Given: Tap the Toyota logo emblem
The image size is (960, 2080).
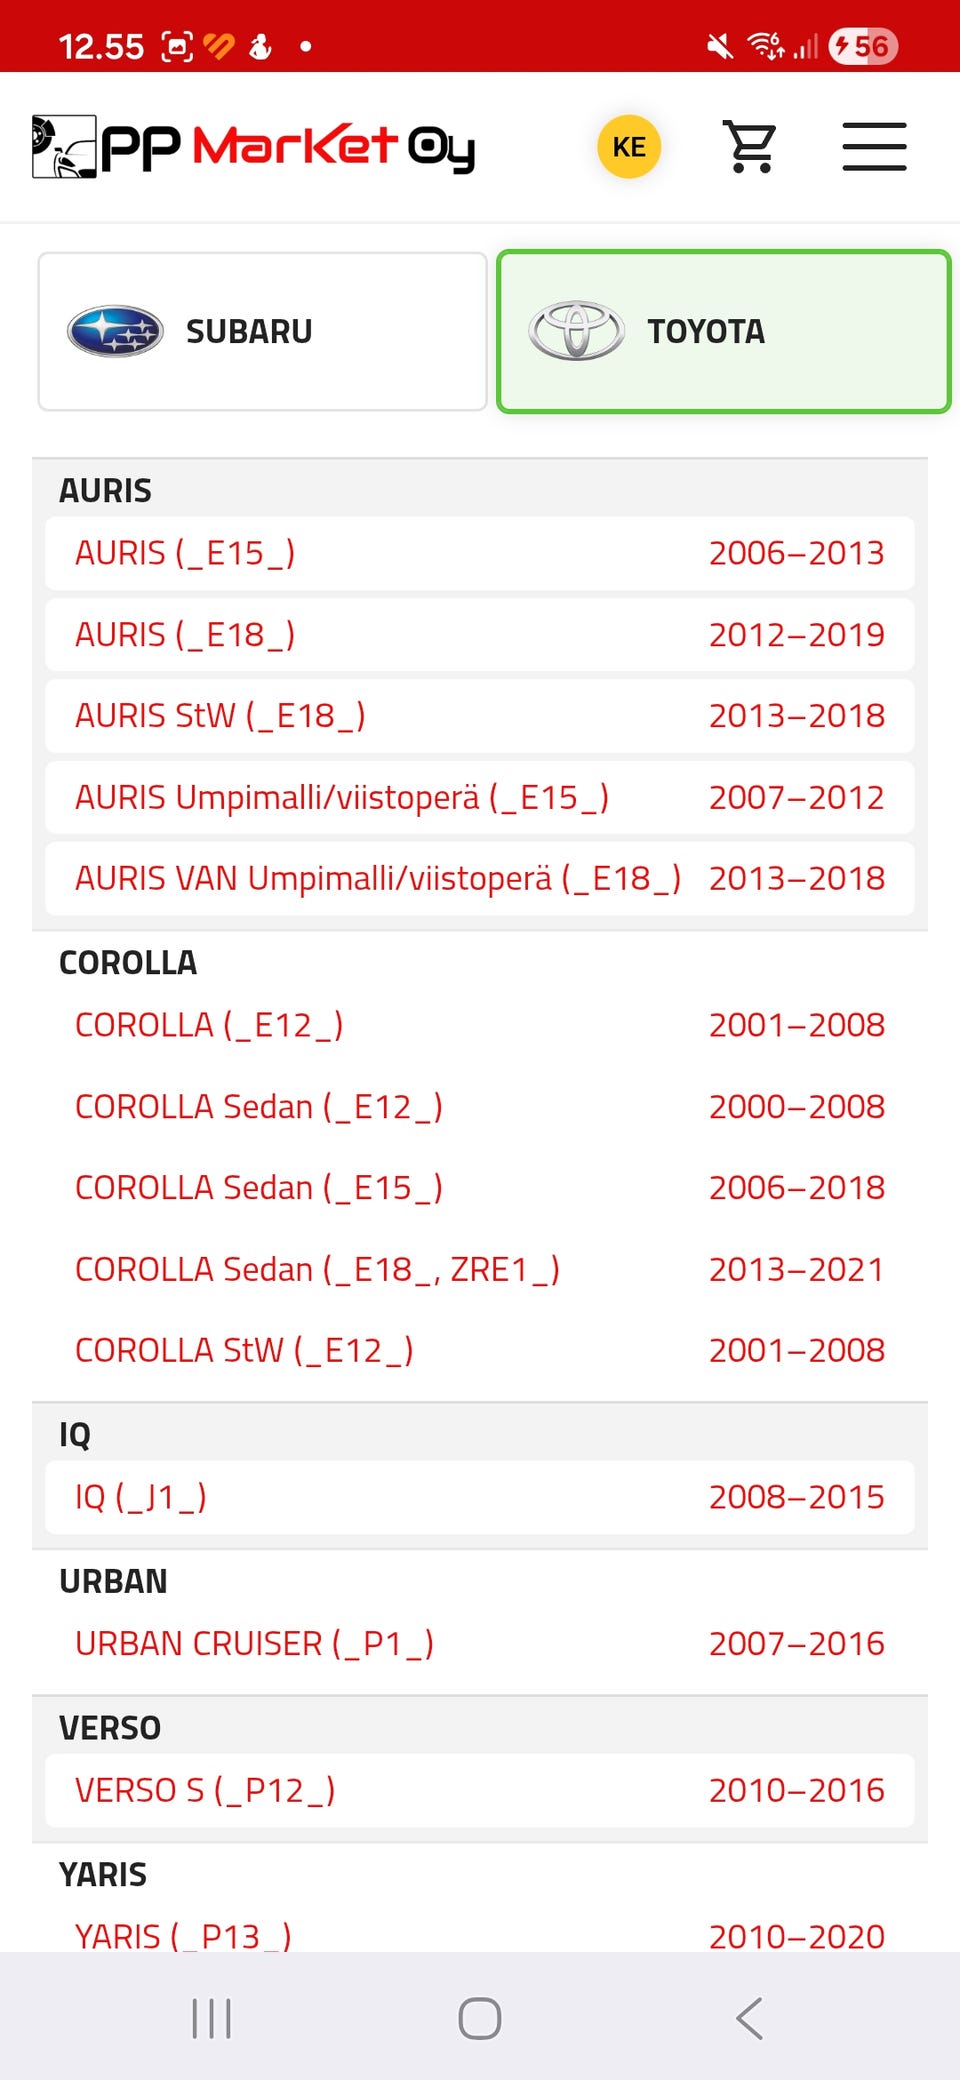Looking at the screenshot, I should point(576,331).
